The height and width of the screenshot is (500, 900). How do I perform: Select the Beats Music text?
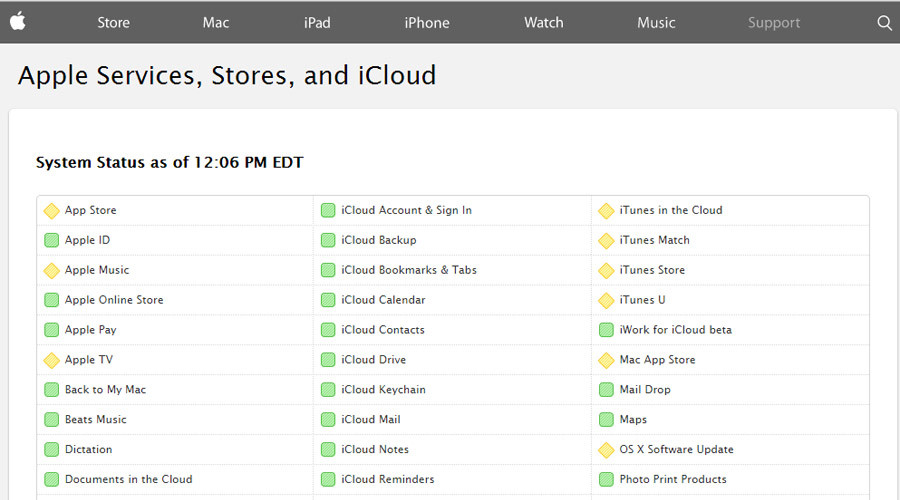tap(96, 419)
